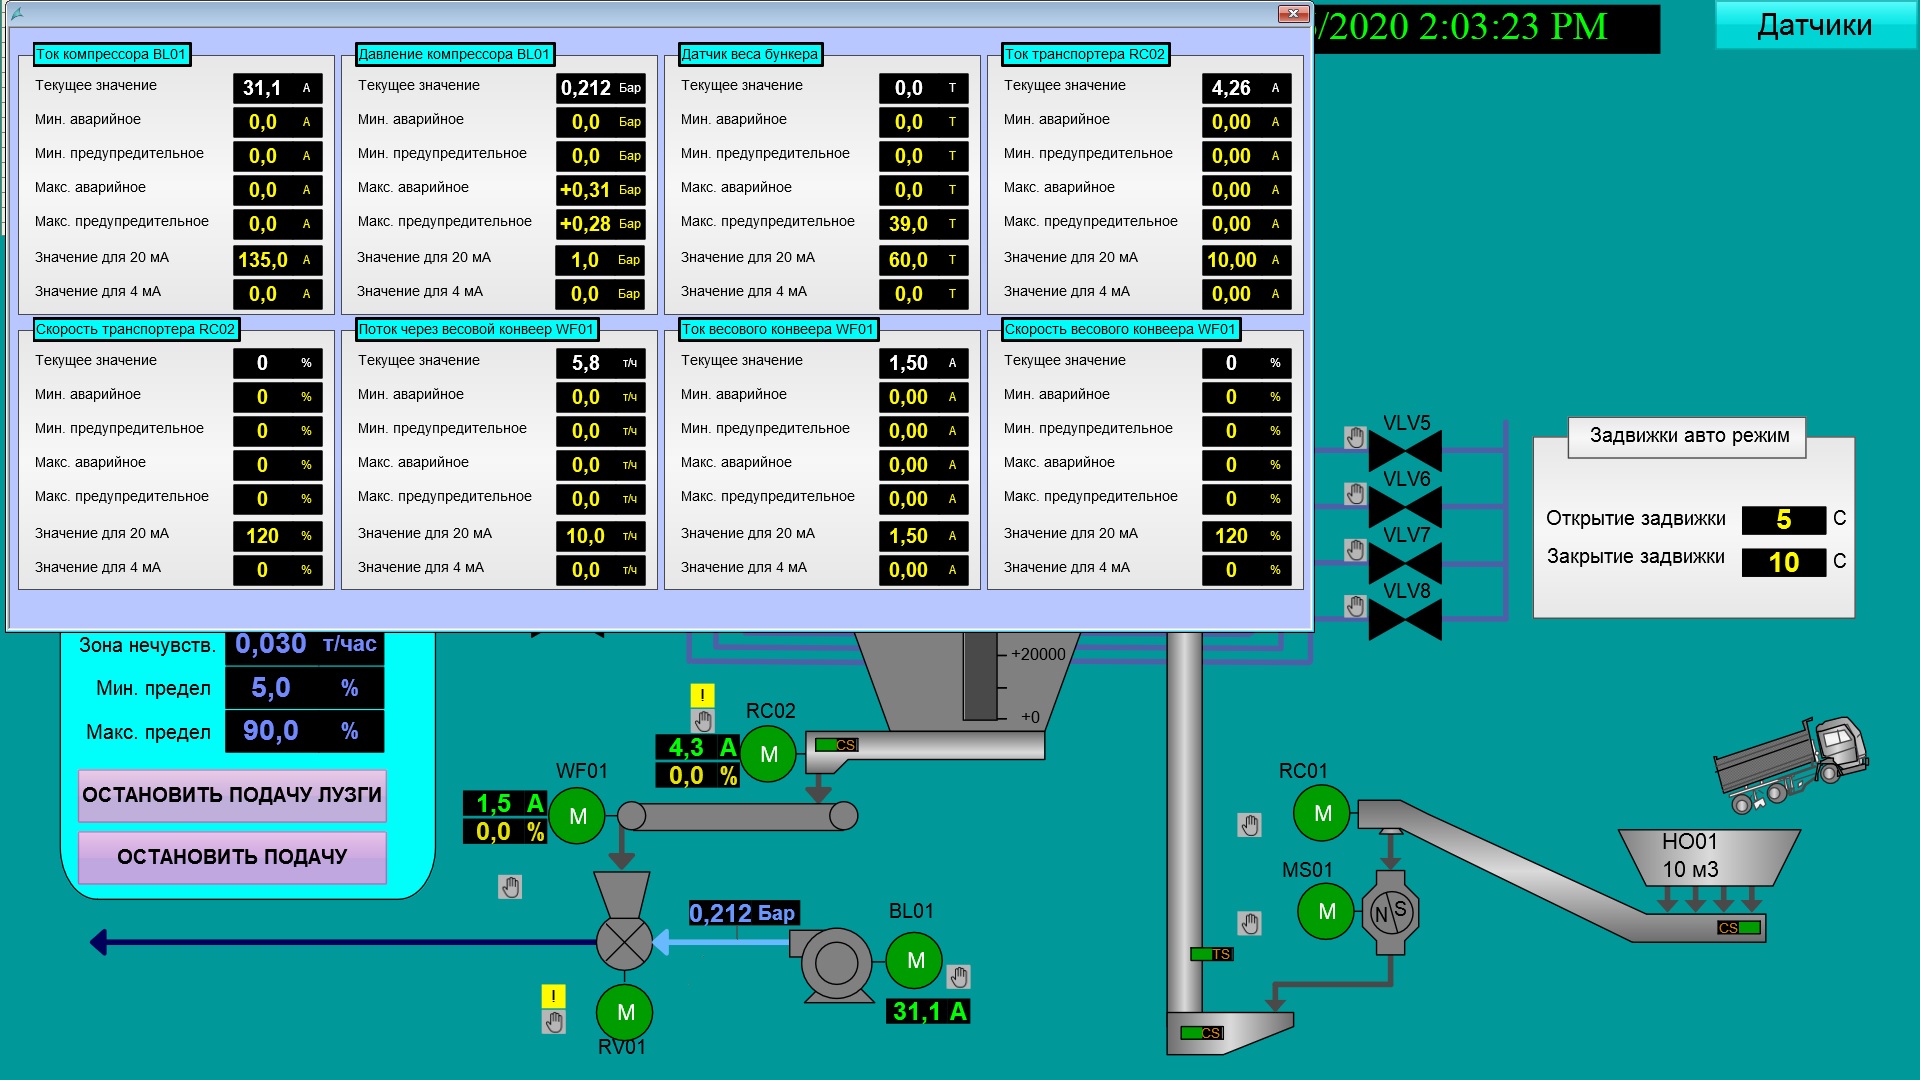Toggle manual mode hand next to VLV5
The width and height of the screenshot is (1920, 1080).
1355,437
